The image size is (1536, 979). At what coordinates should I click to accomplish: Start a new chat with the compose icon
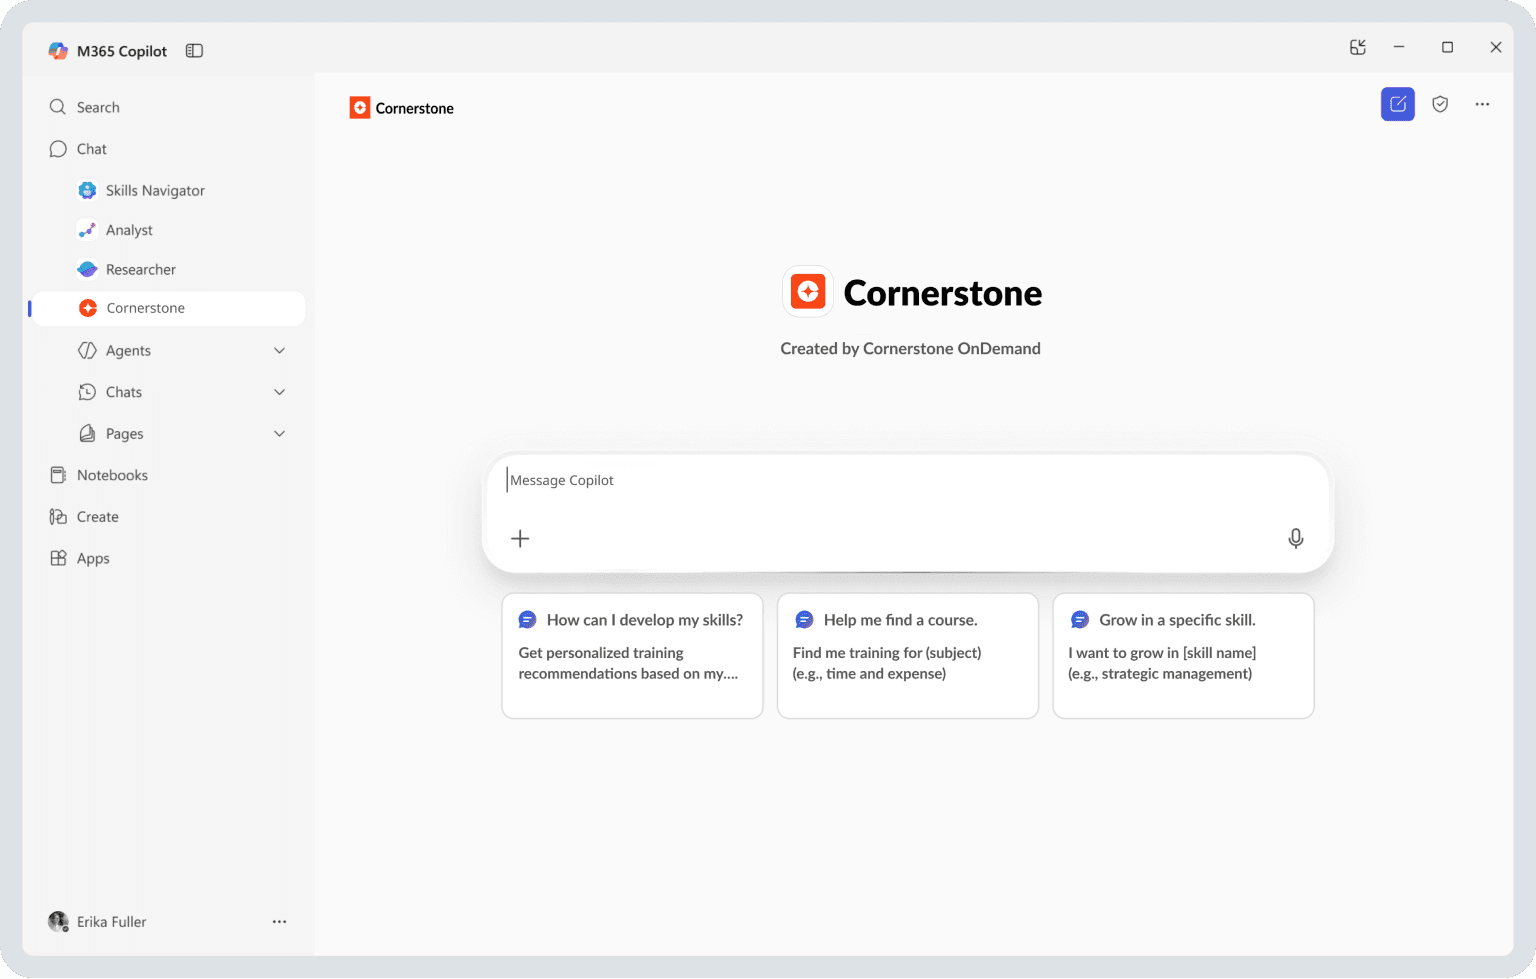pyautogui.click(x=1397, y=103)
